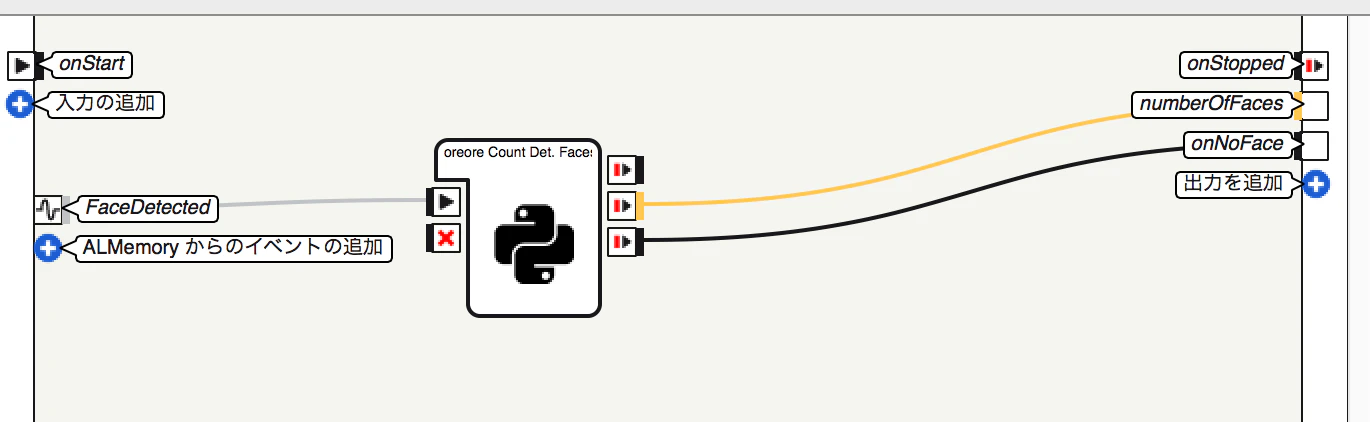Select the onStopped output label
1370x422 pixels.
click(x=1235, y=64)
